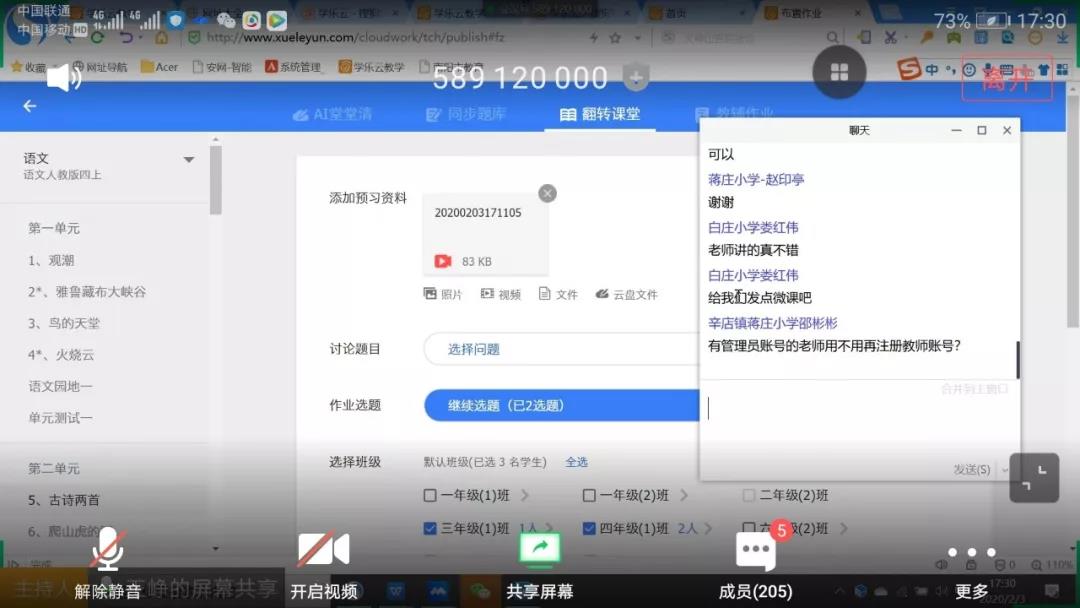The height and width of the screenshot is (608, 1080).
Task: Switch to the 教辅作业 tab
Action: coord(734,113)
